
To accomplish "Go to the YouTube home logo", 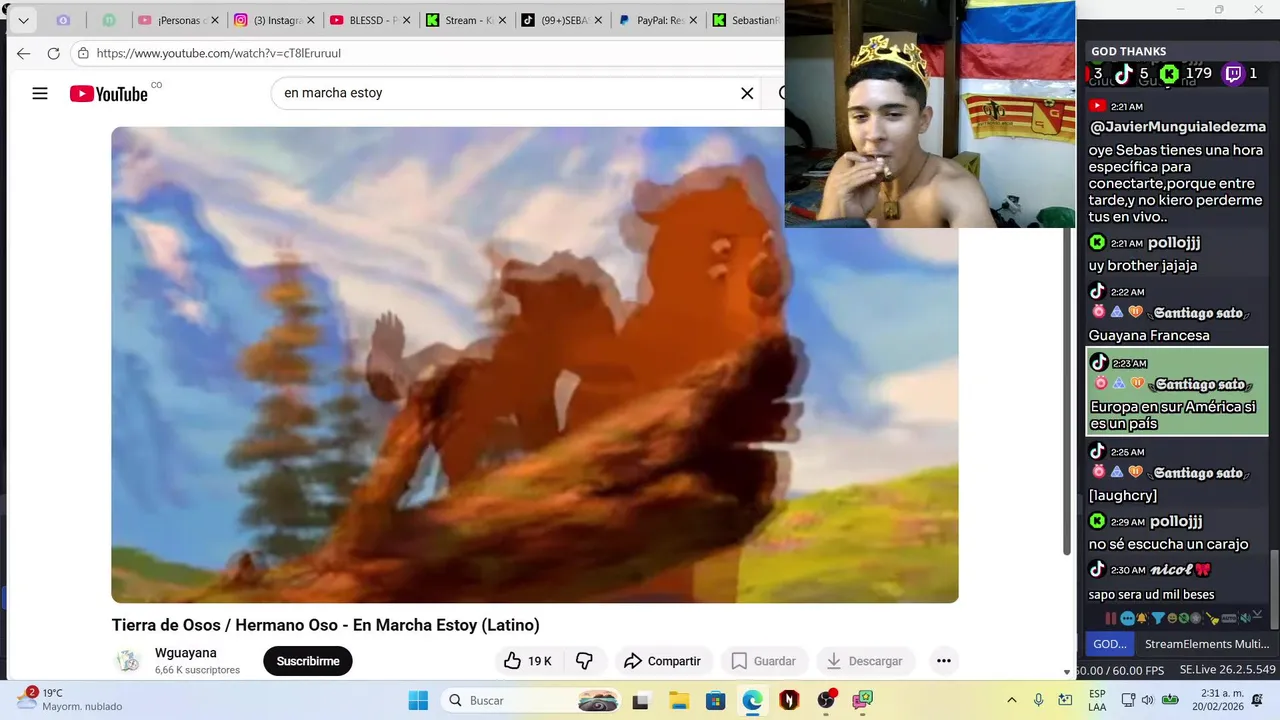I will click(109, 93).
